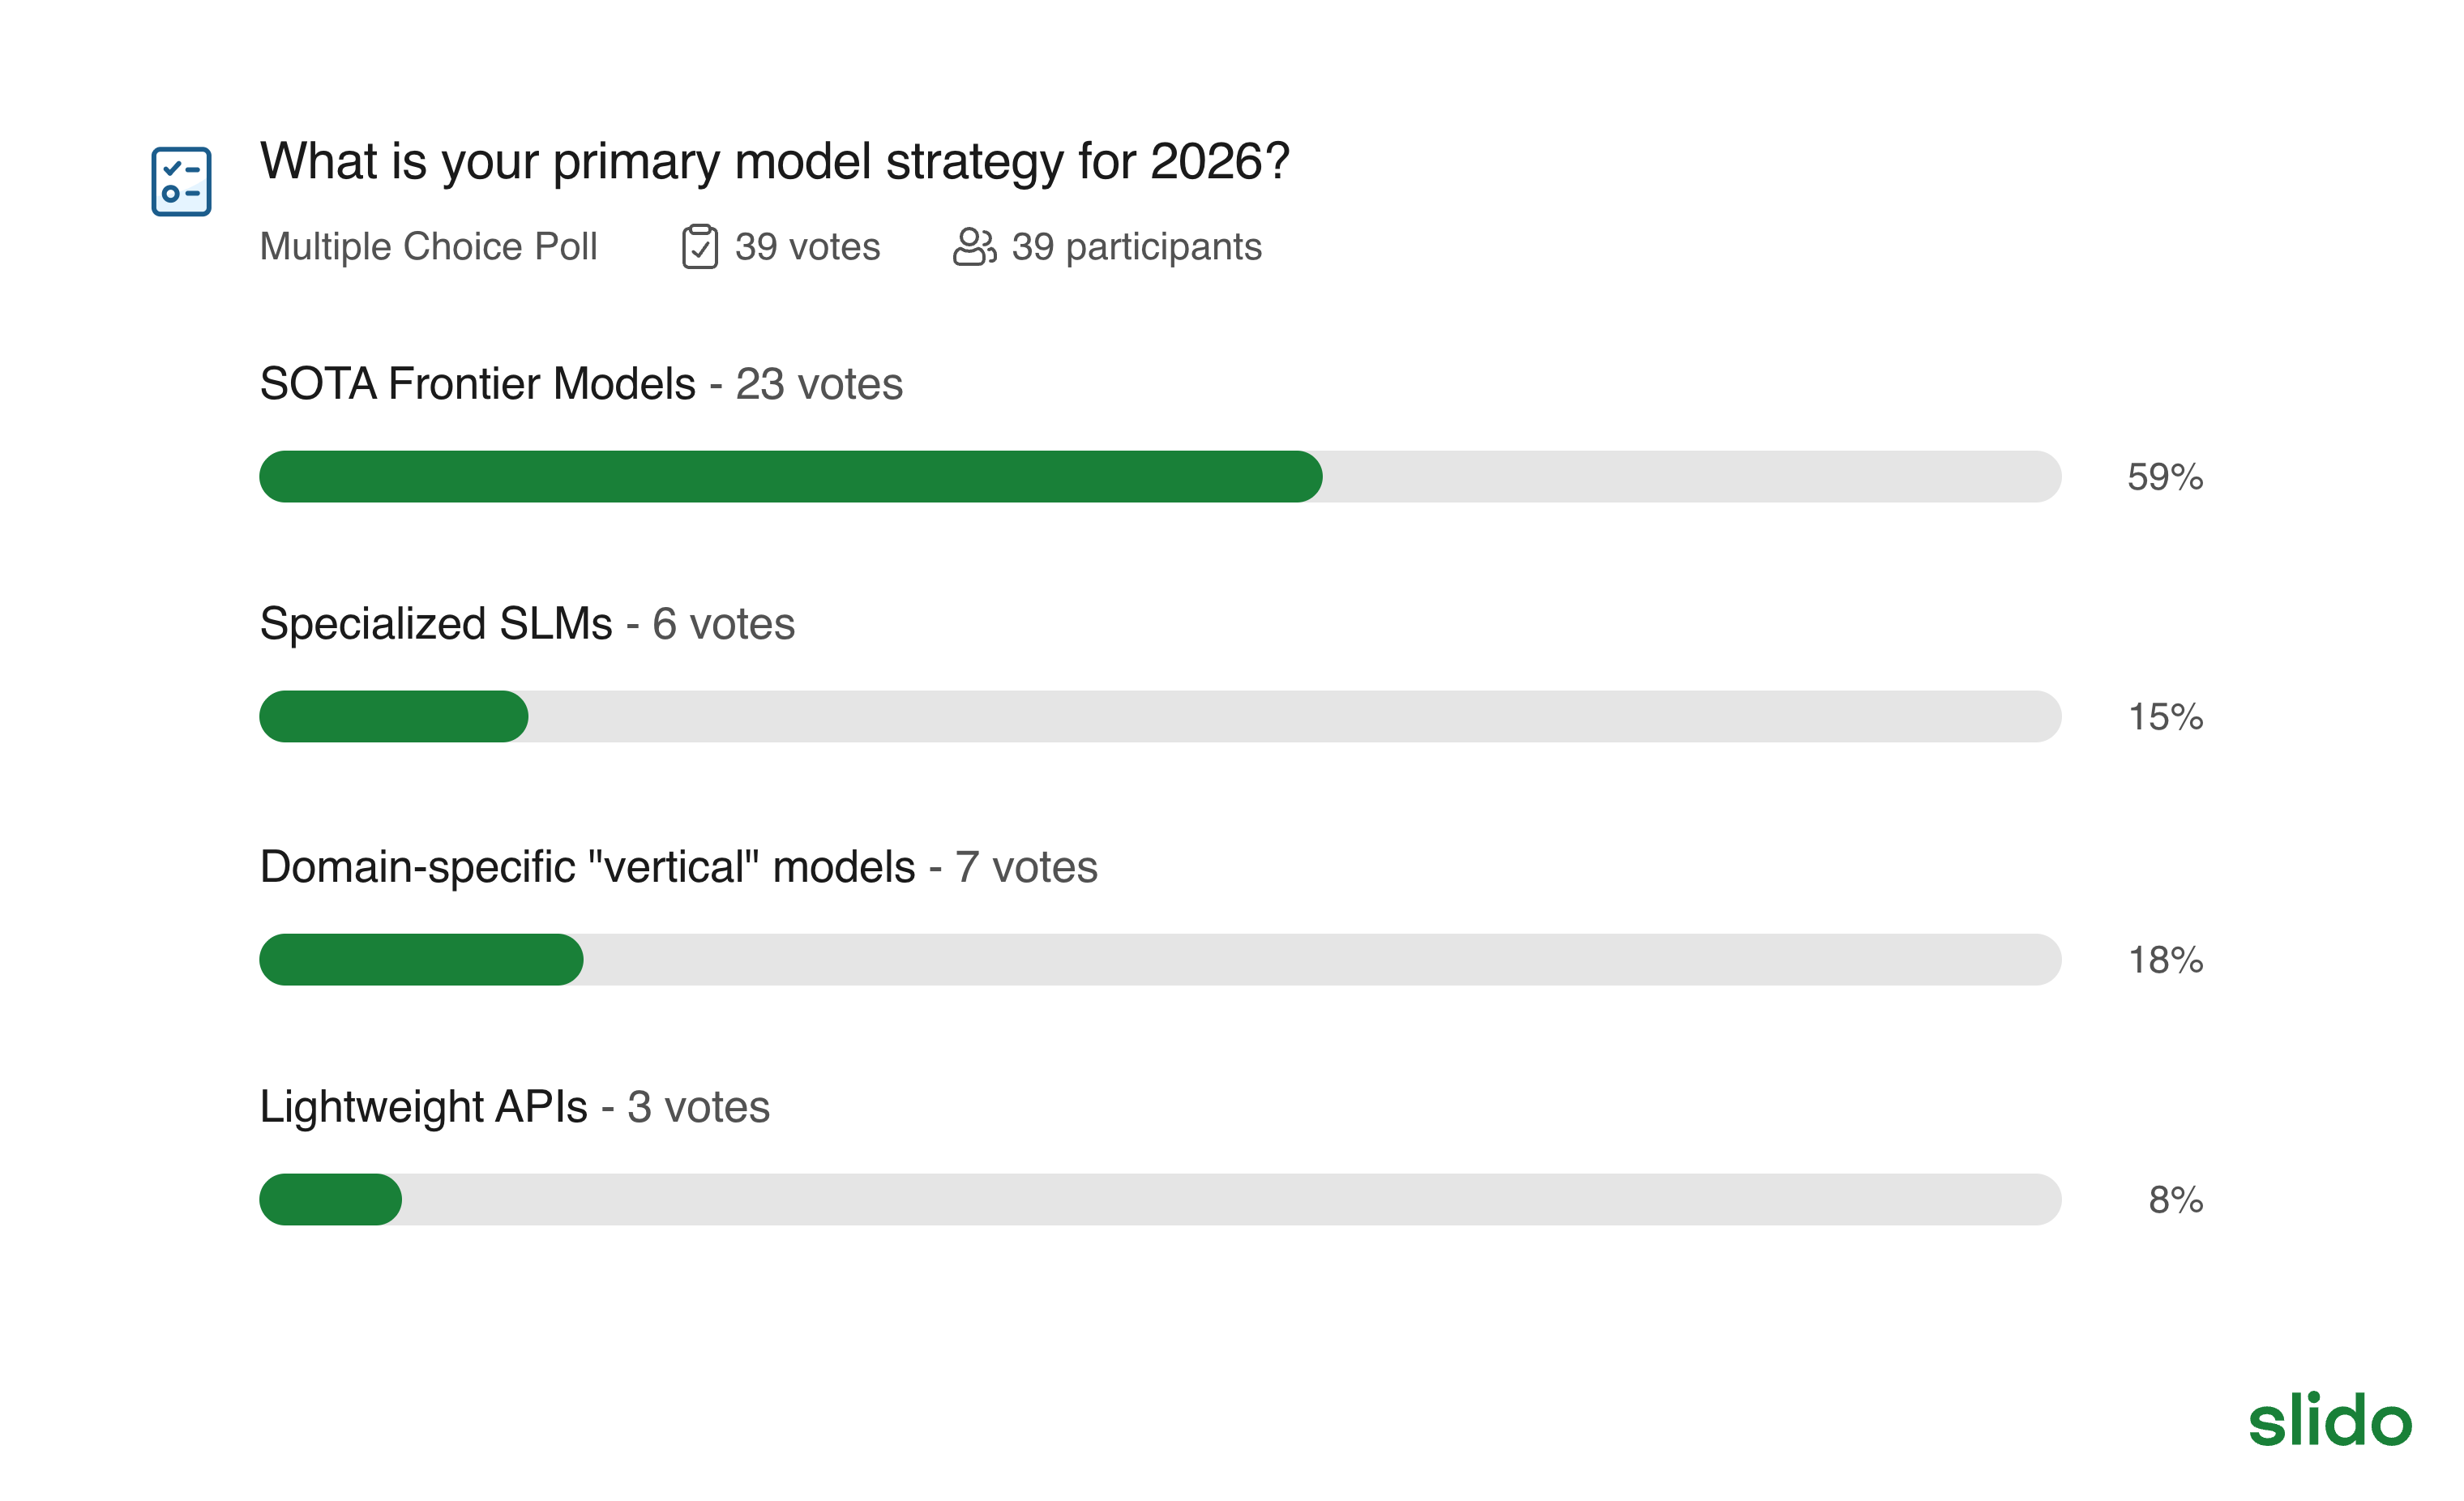The image size is (2464, 1501).
Task: Click the poll checklist icon
Action: tap(181, 181)
